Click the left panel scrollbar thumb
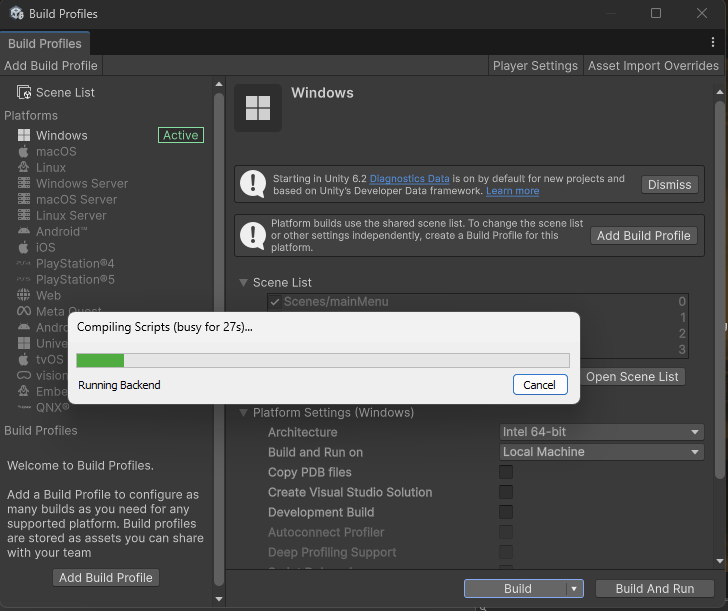Viewport: 728px width, 611px height. pos(219,339)
